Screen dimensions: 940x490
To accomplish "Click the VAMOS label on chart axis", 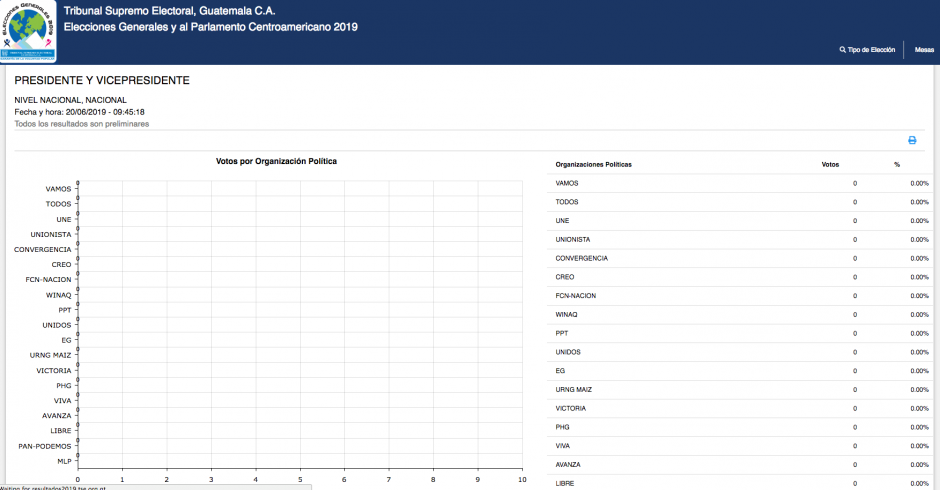I will pos(58,188).
